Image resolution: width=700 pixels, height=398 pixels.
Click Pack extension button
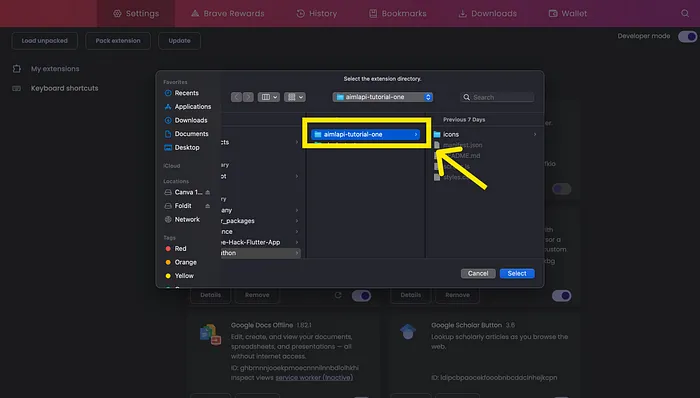(x=118, y=41)
